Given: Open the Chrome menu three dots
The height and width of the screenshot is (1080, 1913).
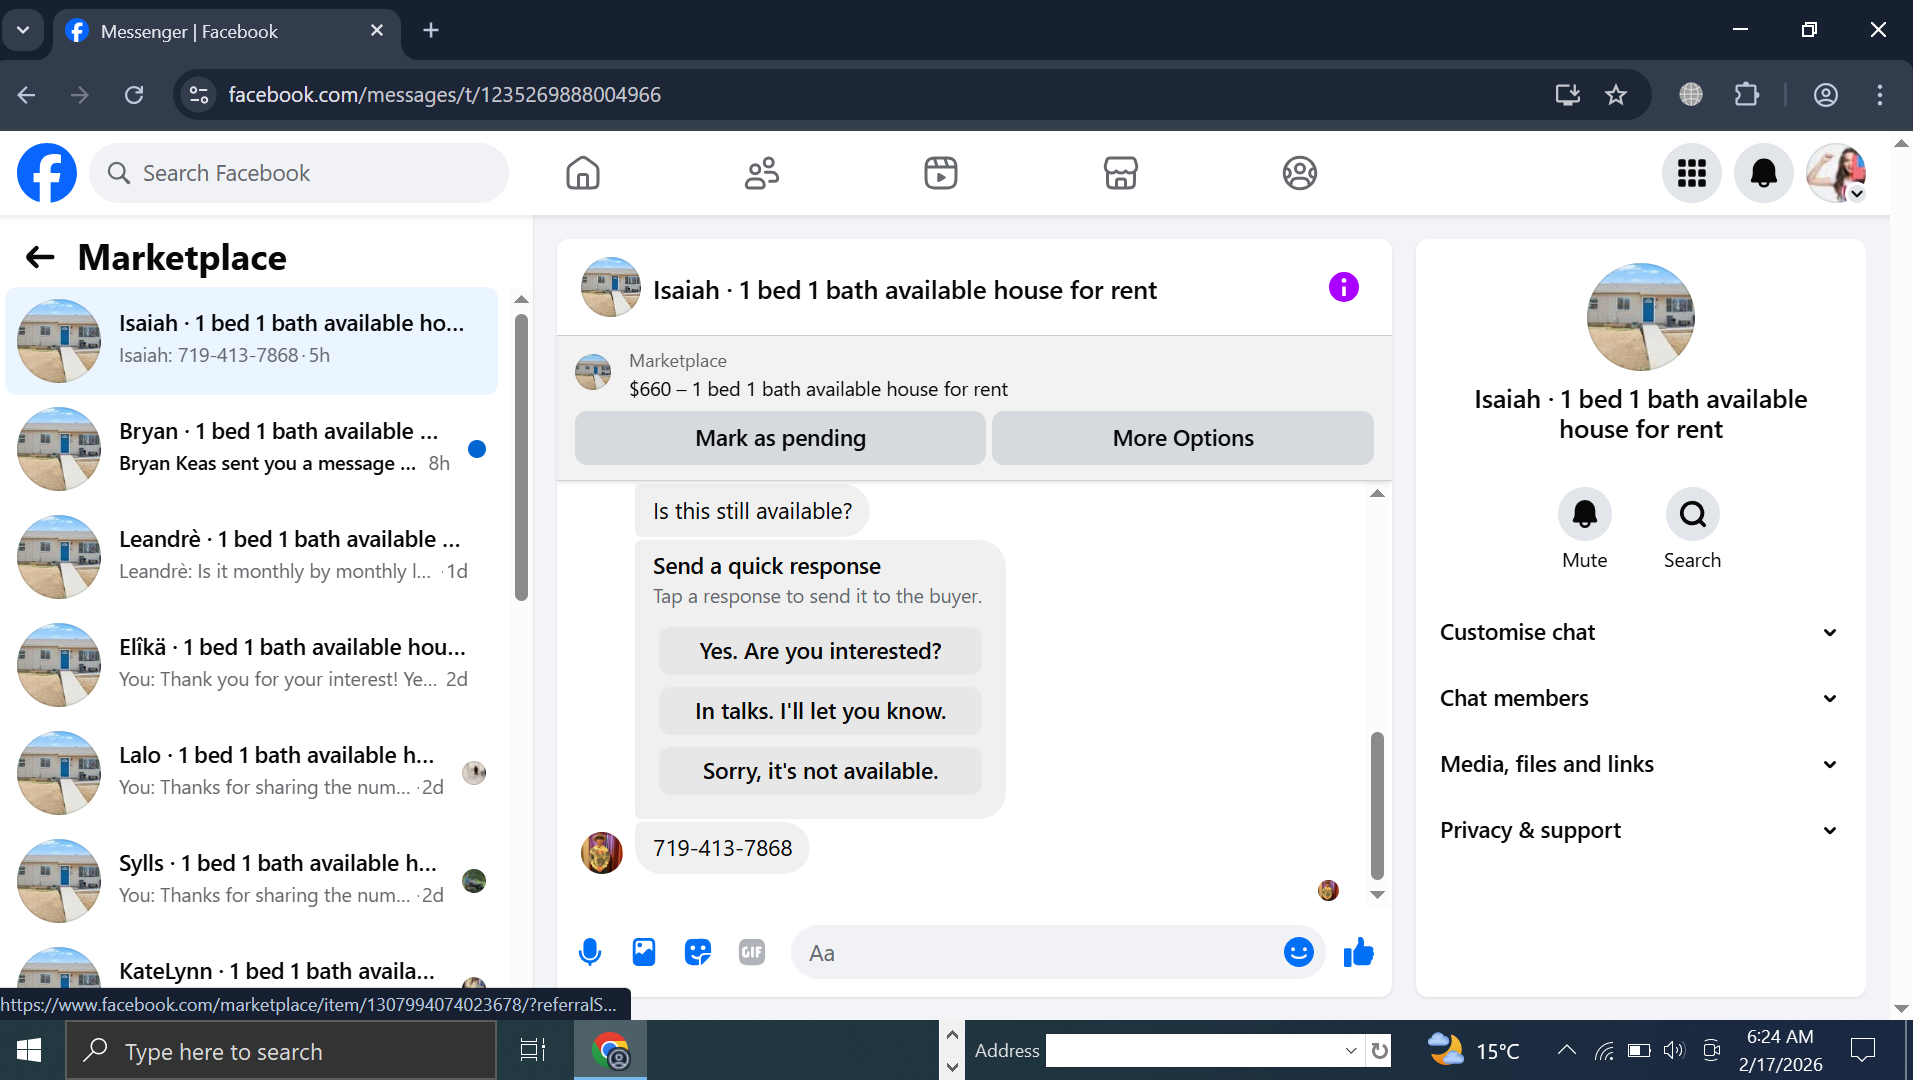Looking at the screenshot, I should coord(1880,95).
